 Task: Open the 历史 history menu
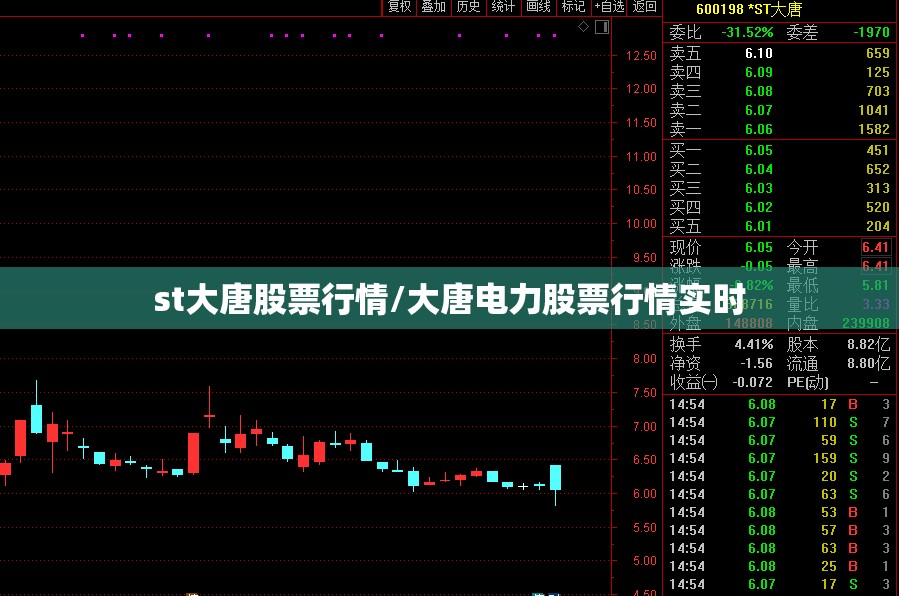point(468,7)
